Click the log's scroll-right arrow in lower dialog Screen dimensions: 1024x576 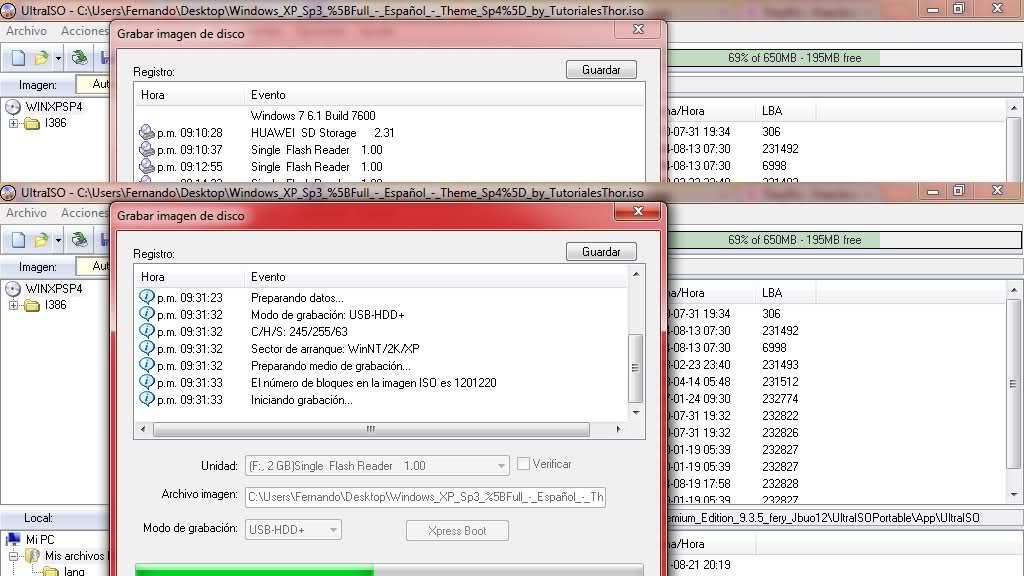pos(618,429)
